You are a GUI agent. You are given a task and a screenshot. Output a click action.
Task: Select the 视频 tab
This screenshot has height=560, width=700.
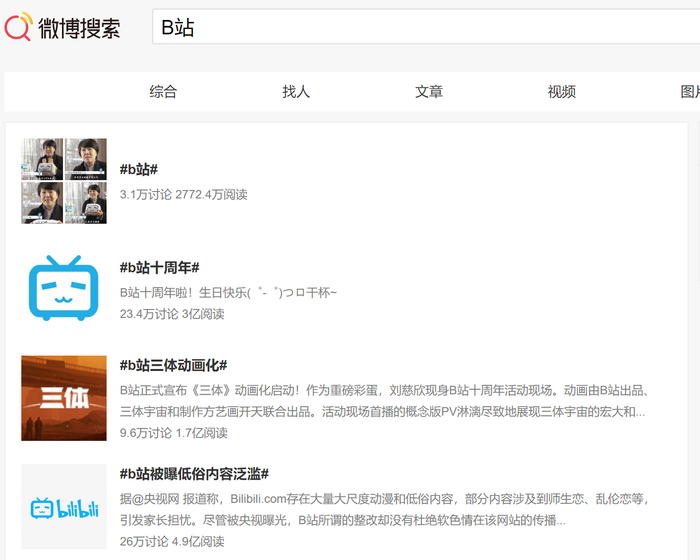point(562,92)
